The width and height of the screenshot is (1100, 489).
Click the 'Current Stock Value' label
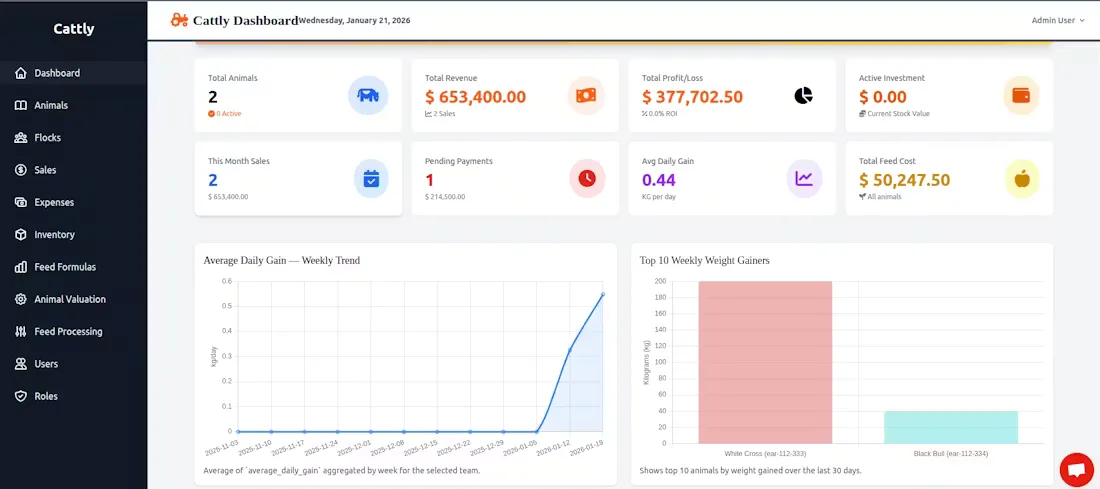pos(894,114)
